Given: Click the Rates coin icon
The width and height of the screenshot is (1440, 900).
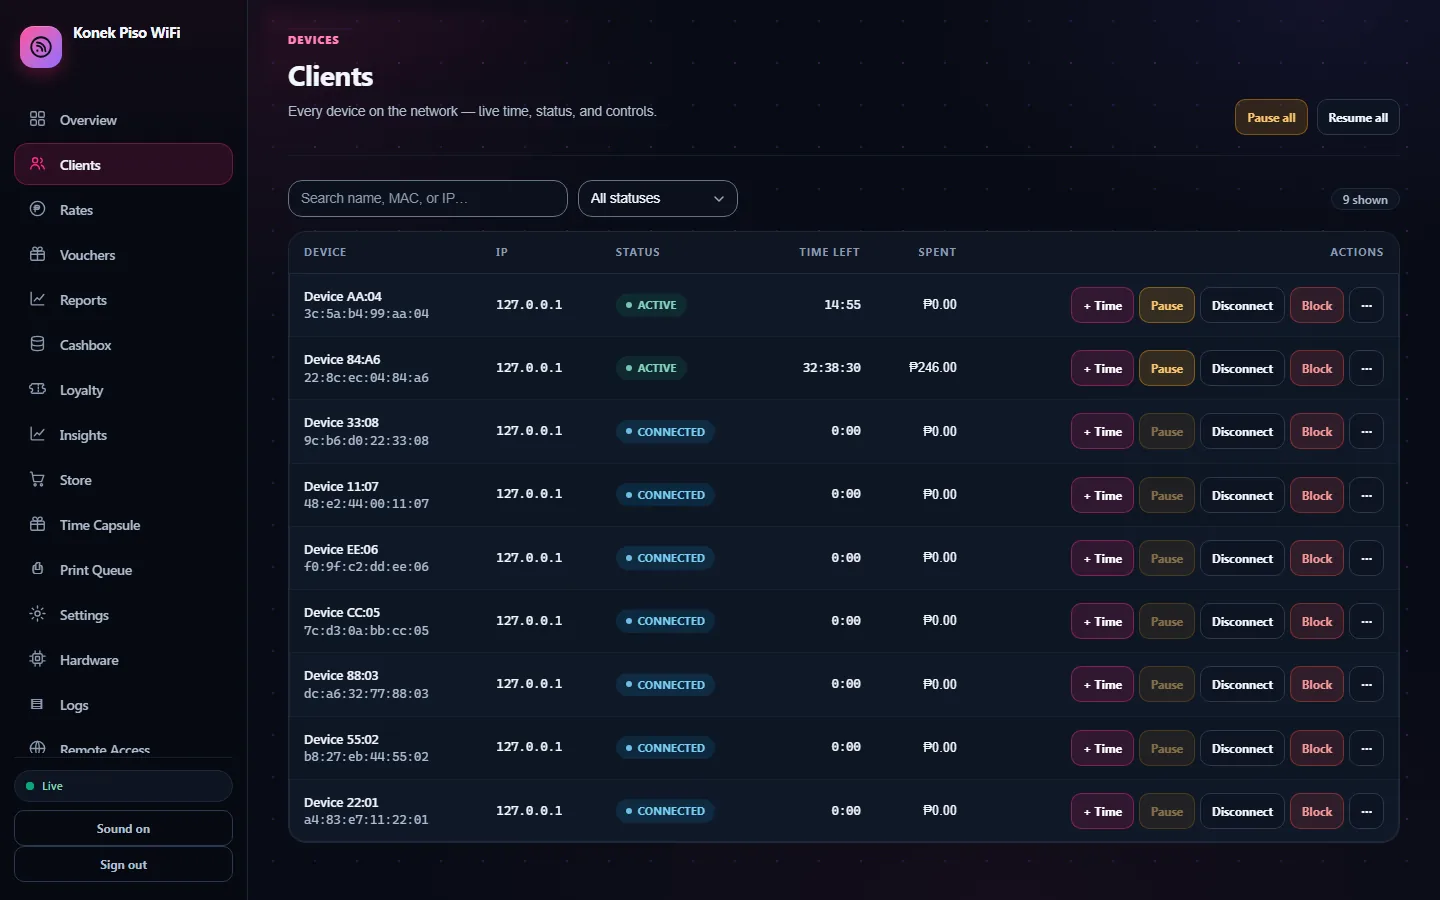Looking at the screenshot, I should [38, 209].
